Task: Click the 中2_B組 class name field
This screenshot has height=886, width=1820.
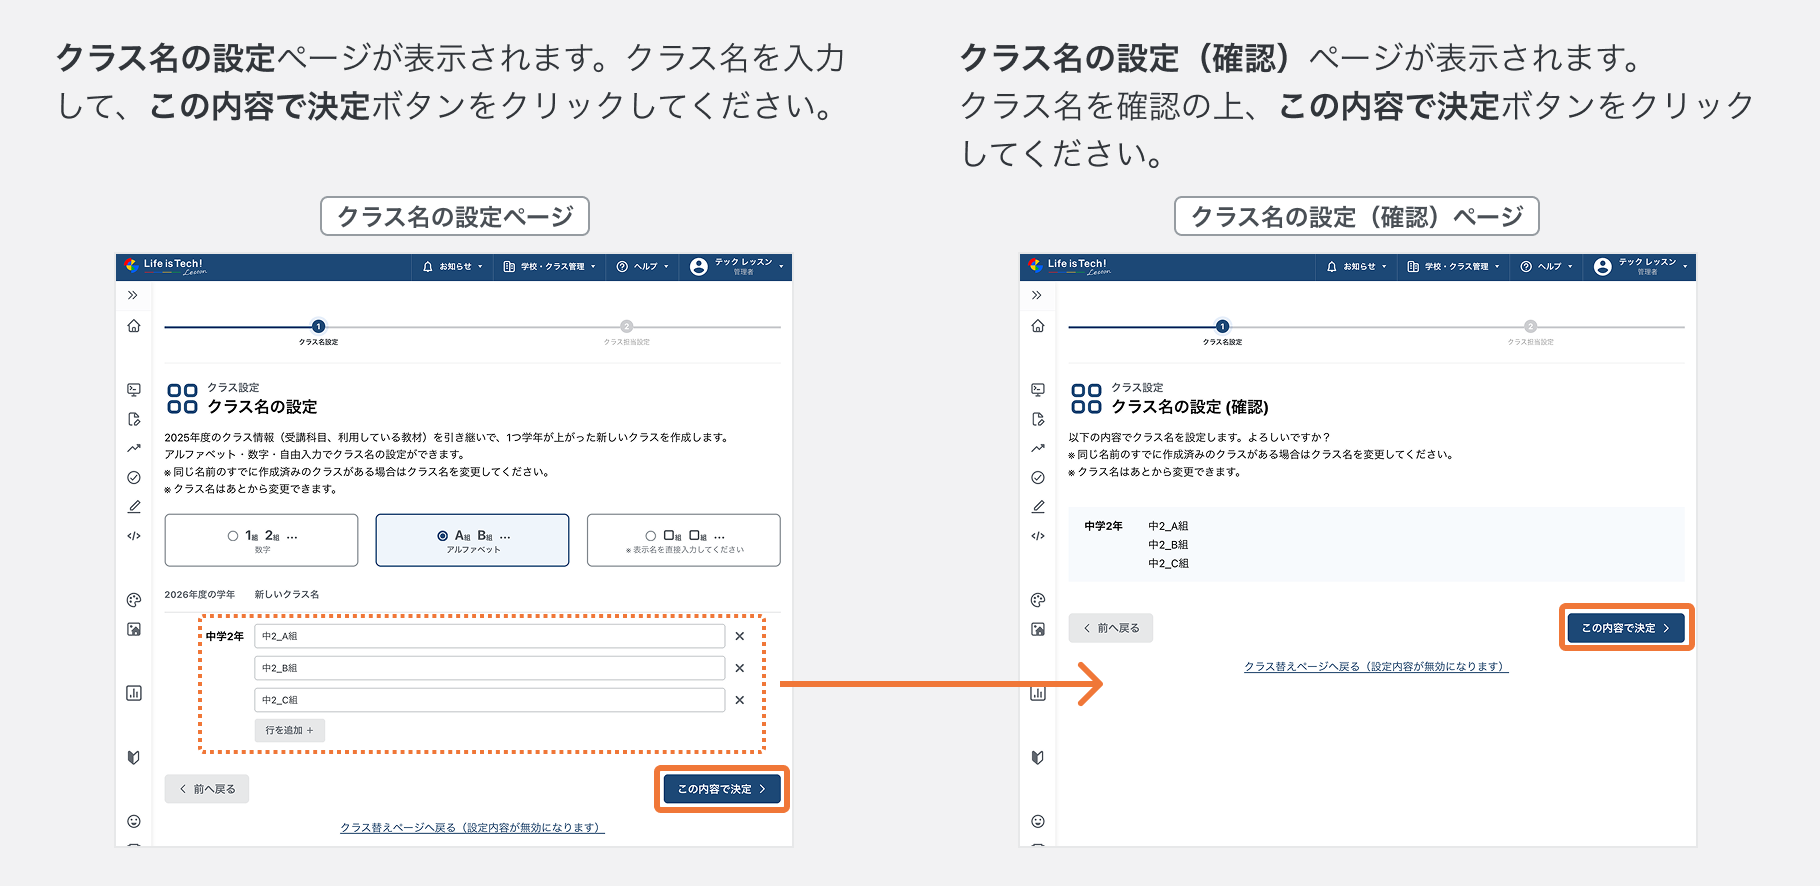Action: [x=490, y=668]
